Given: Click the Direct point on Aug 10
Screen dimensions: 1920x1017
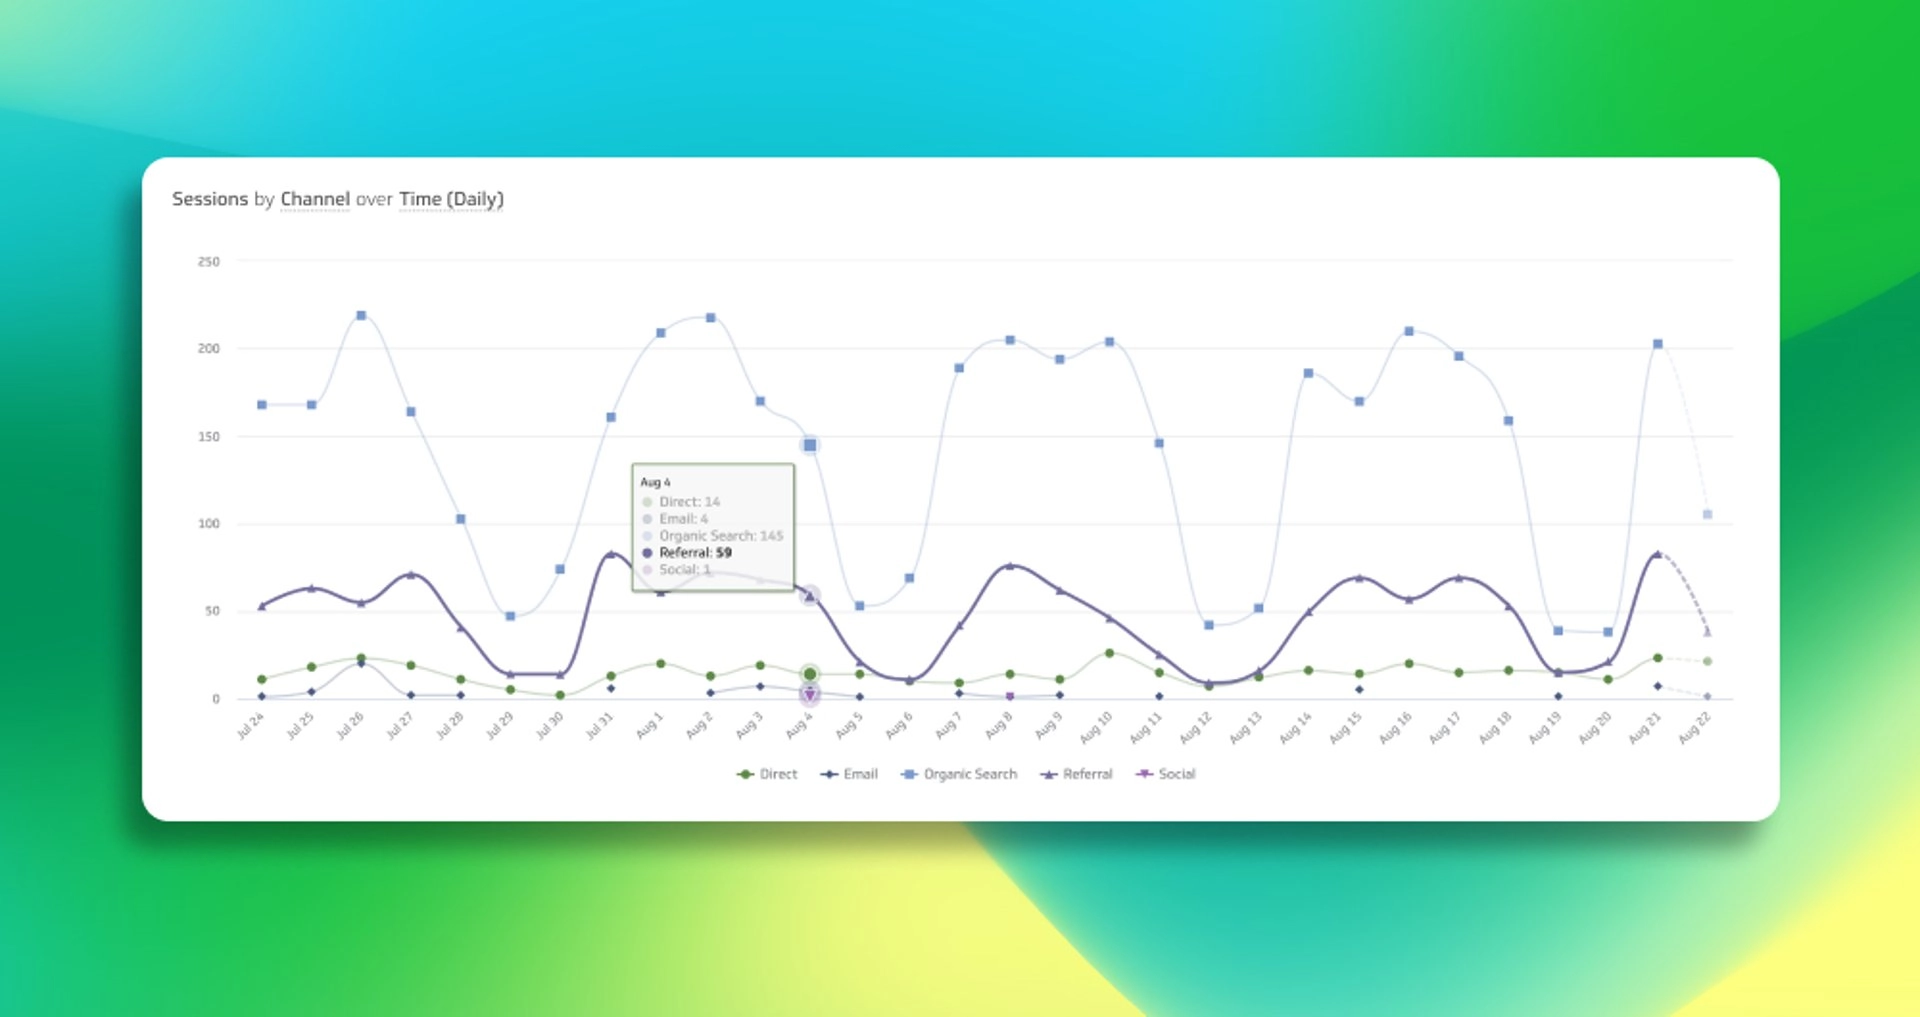Looking at the screenshot, I should [x=1109, y=653].
